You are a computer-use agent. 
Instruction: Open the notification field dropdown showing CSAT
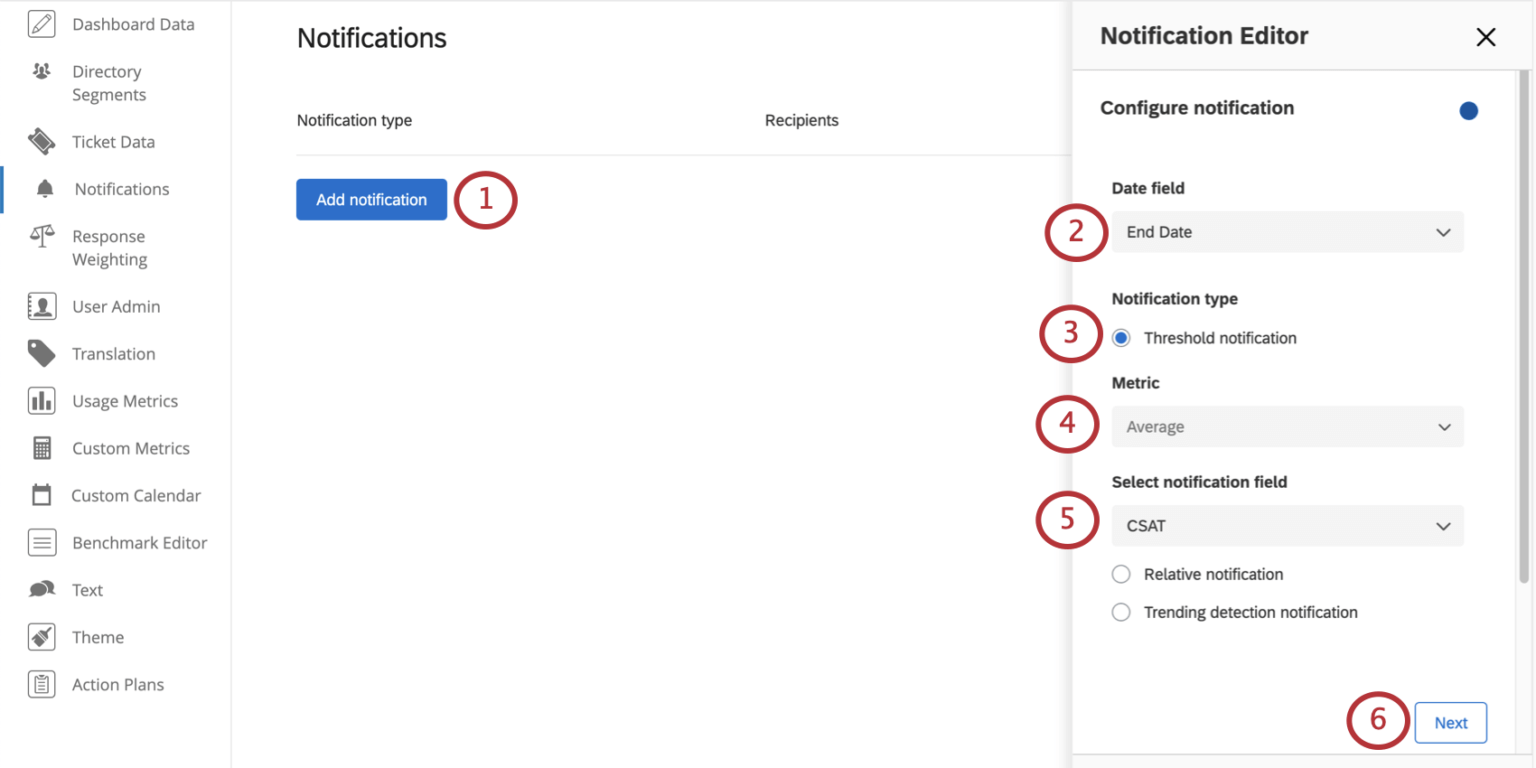click(1287, 525)
